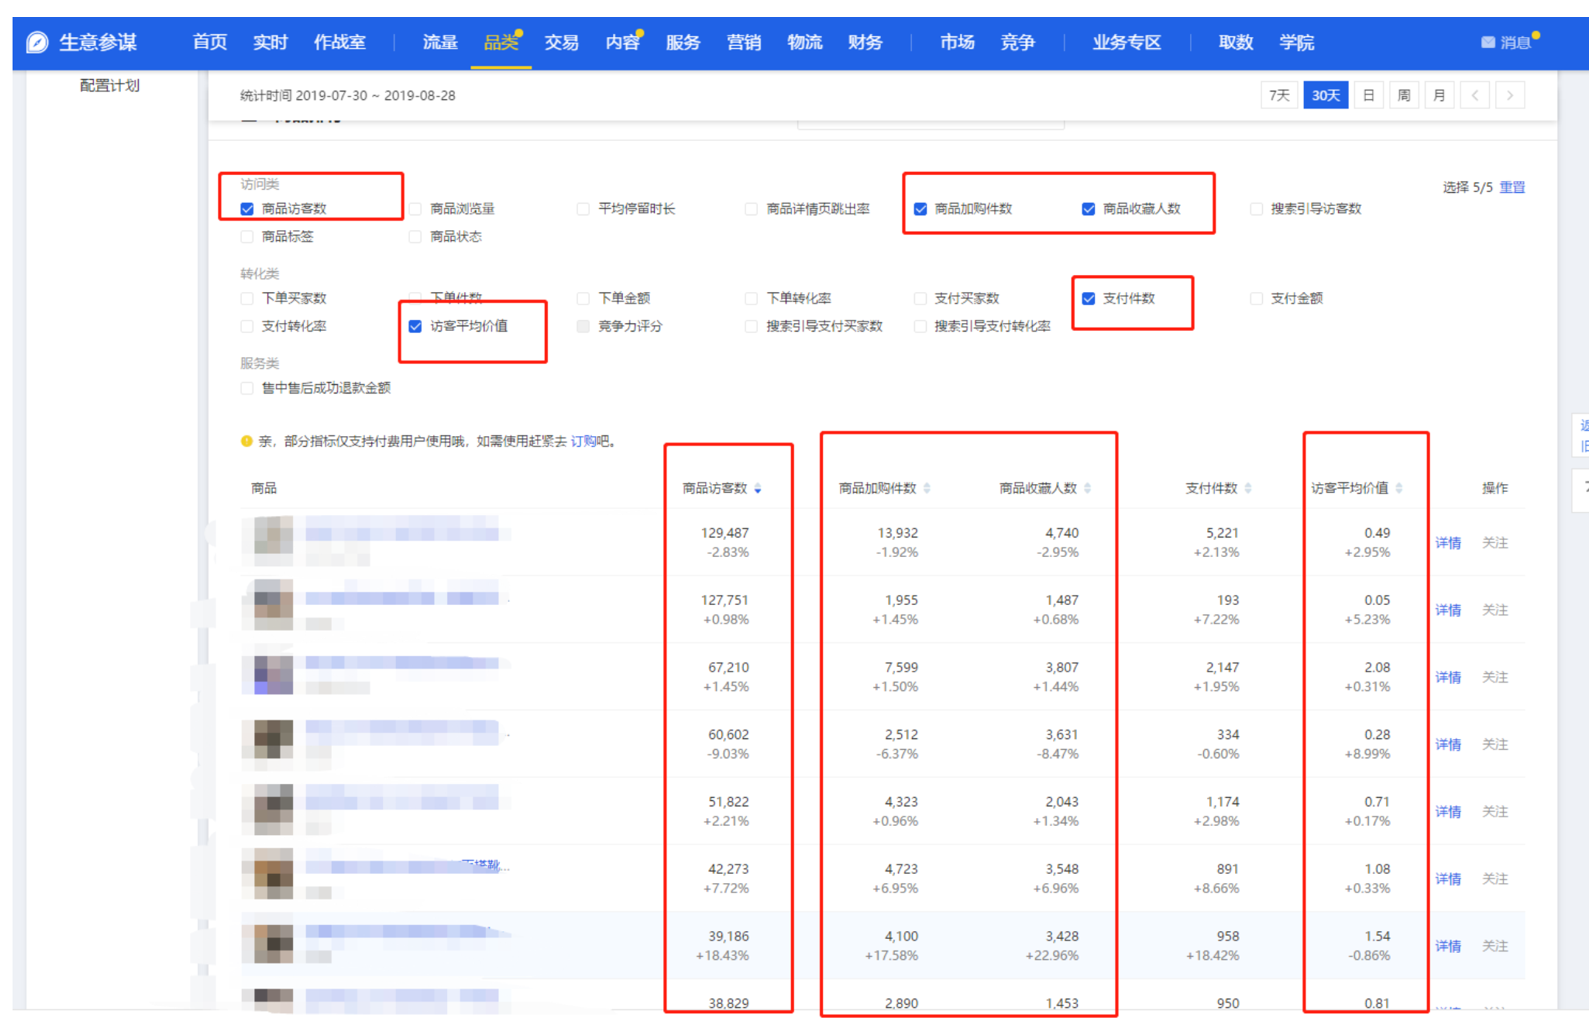Open 详情 for the 129,487 visitors row
The width and height of the screenshot is (1596, 1021).
point(1448,543)
